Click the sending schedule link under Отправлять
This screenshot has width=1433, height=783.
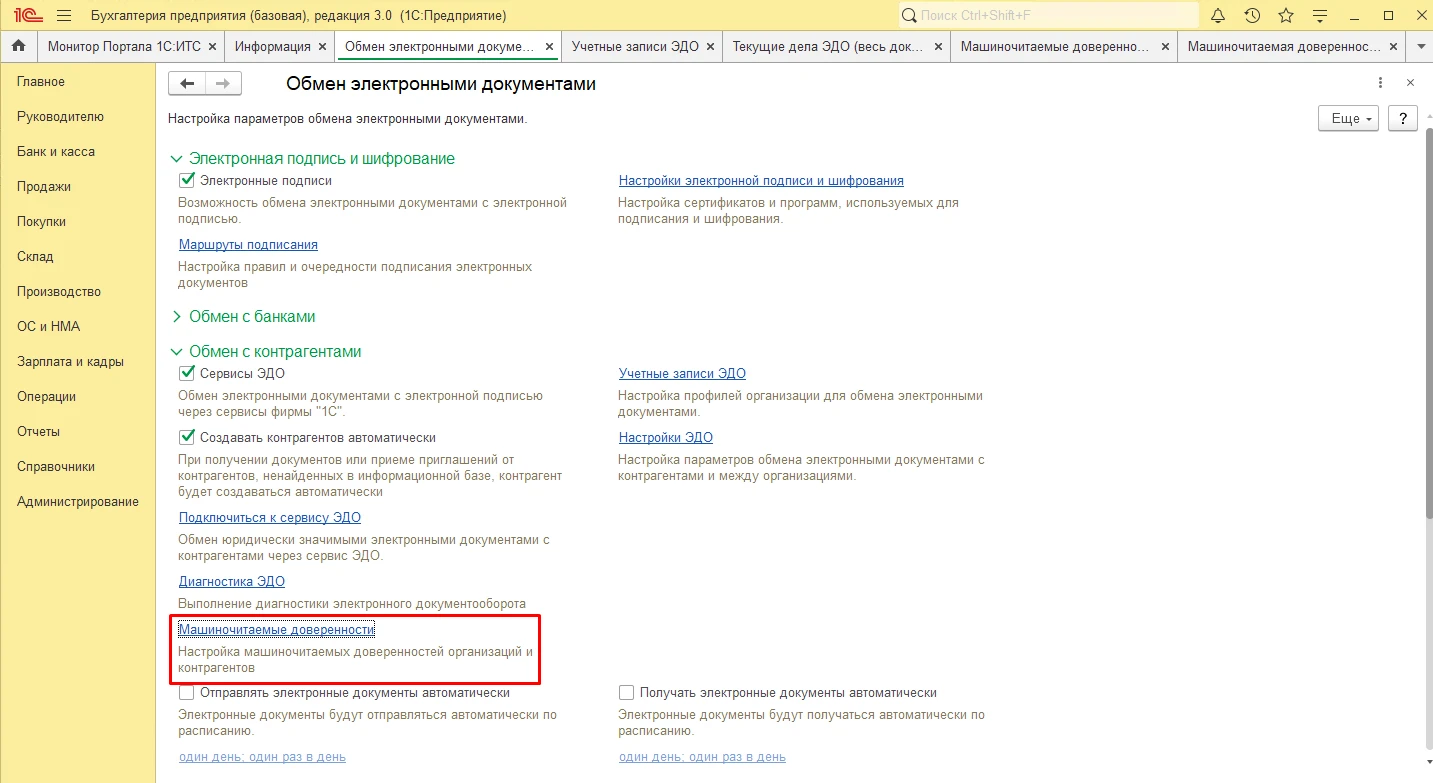pyautogui.click(x=262, y=757)
